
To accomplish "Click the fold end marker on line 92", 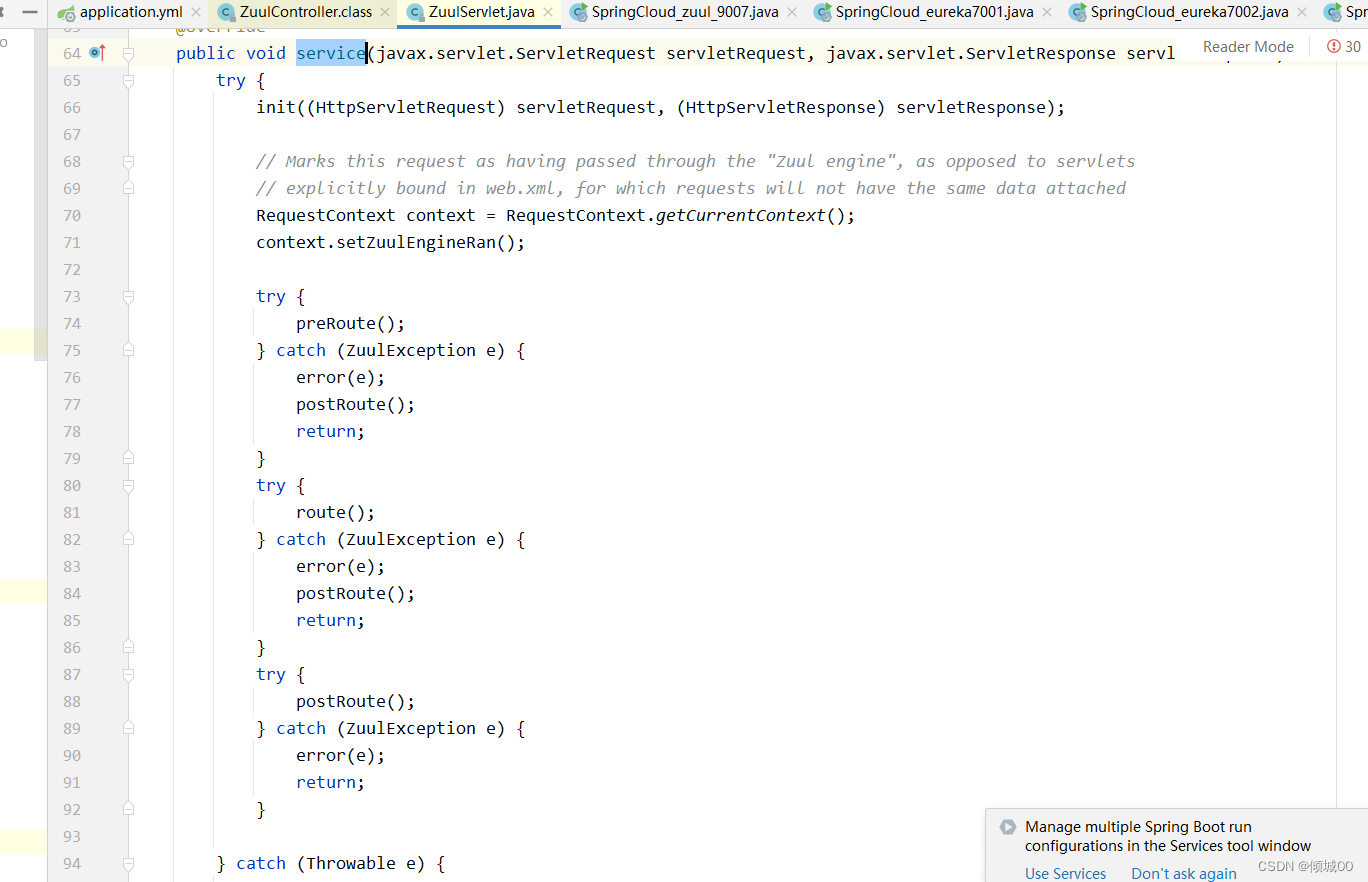I will point(128,809).
